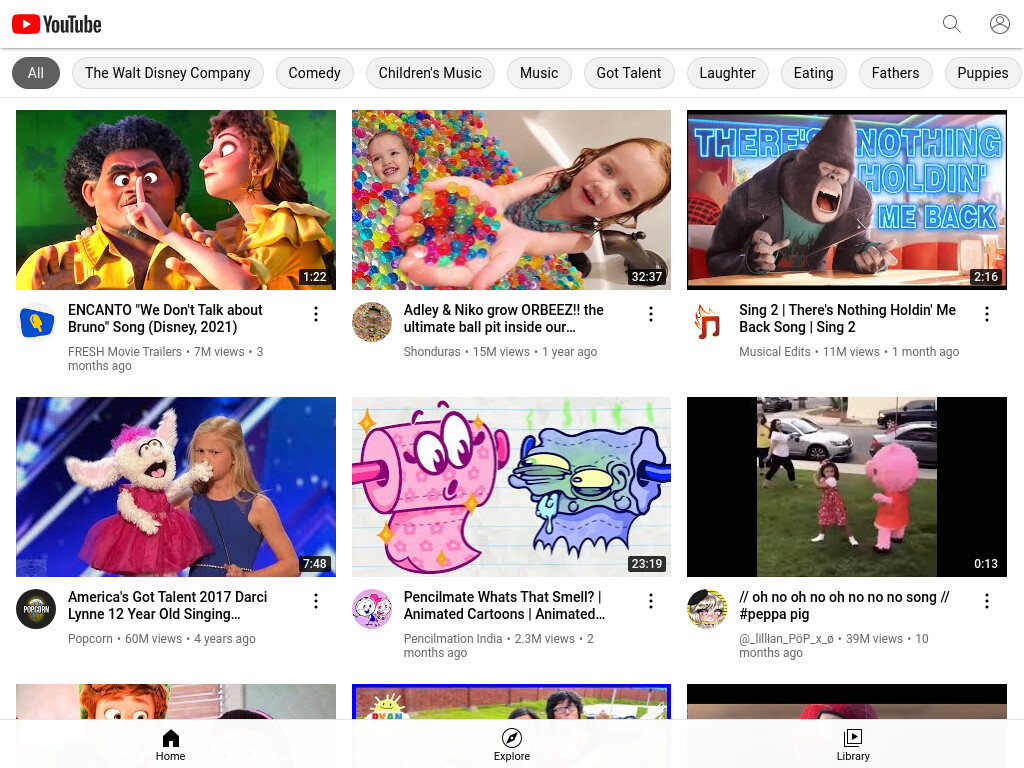Open options menu for oh no song video
The image size is (1024, 768).
[x=987, y=601]
